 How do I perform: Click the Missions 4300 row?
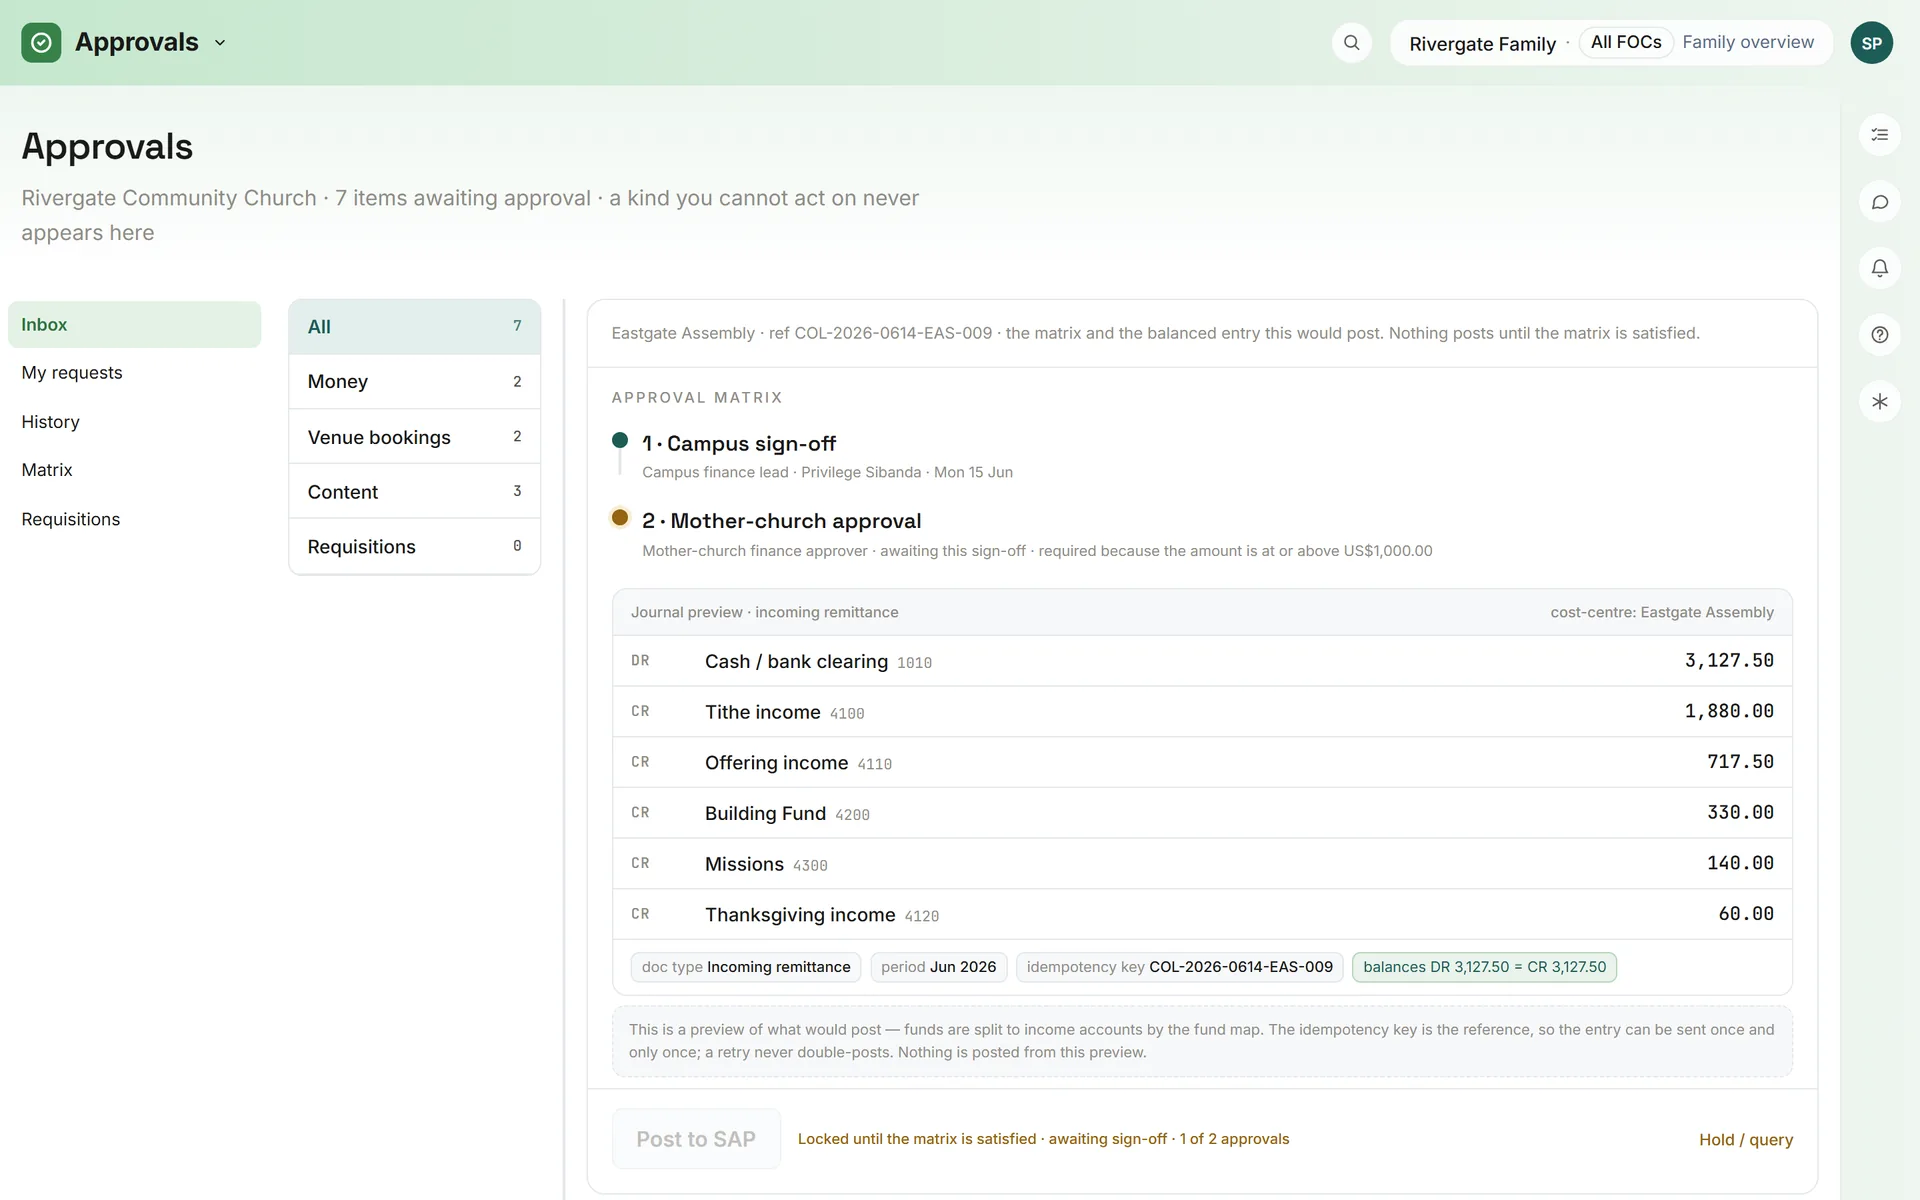tap(1202, 864)
